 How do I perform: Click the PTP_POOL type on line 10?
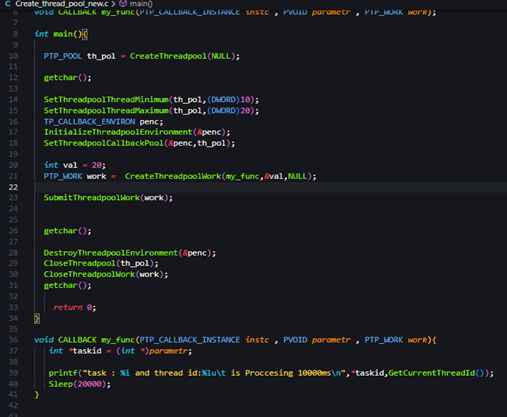(x=63, y=56)
